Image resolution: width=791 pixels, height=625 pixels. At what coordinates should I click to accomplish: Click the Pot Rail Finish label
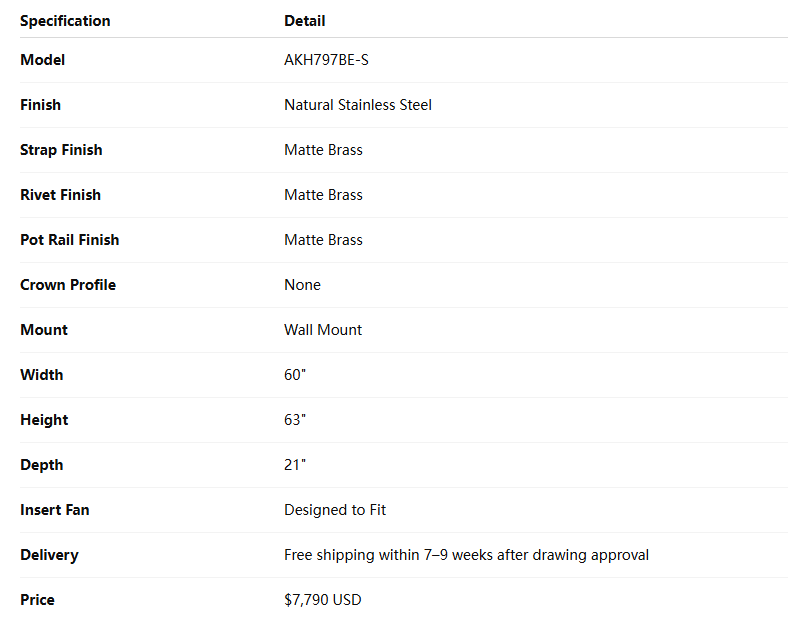coord(69,240)
